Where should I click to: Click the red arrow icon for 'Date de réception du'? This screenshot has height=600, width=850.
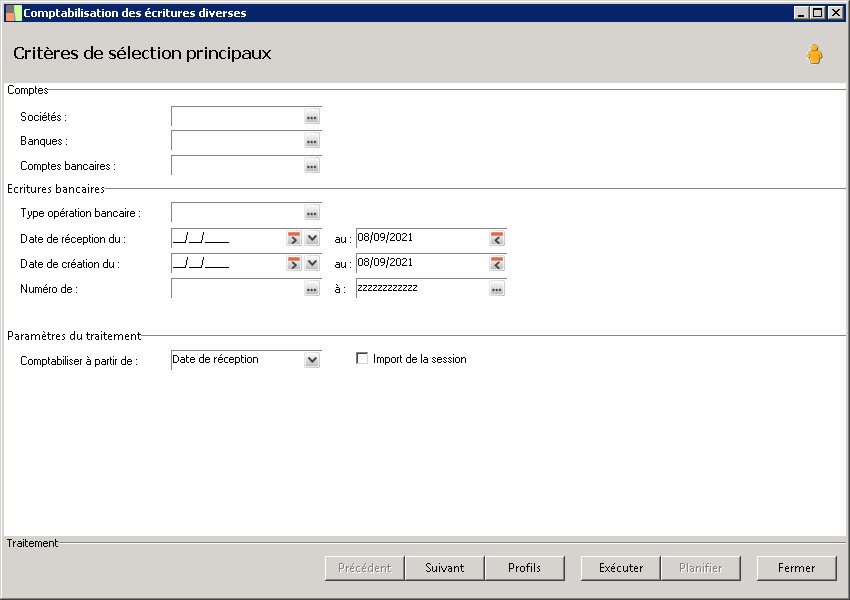(294, 238)
